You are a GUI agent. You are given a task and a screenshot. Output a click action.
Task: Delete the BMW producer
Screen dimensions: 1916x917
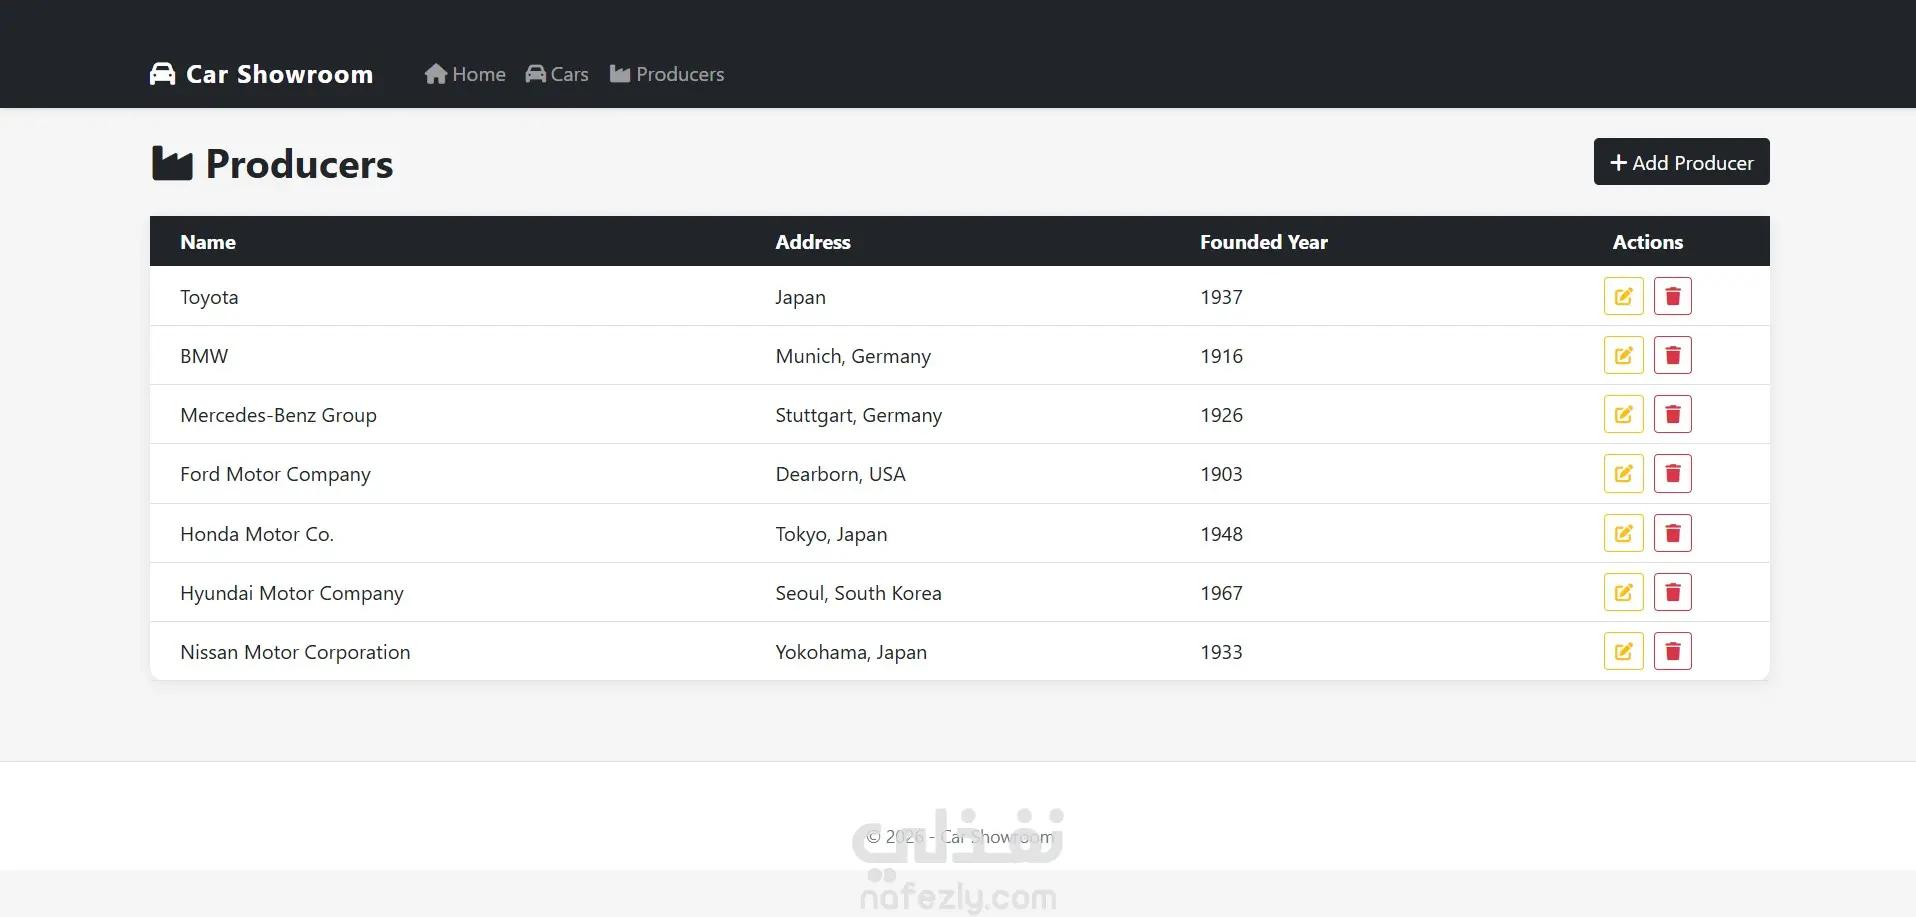coord(1672,355)
